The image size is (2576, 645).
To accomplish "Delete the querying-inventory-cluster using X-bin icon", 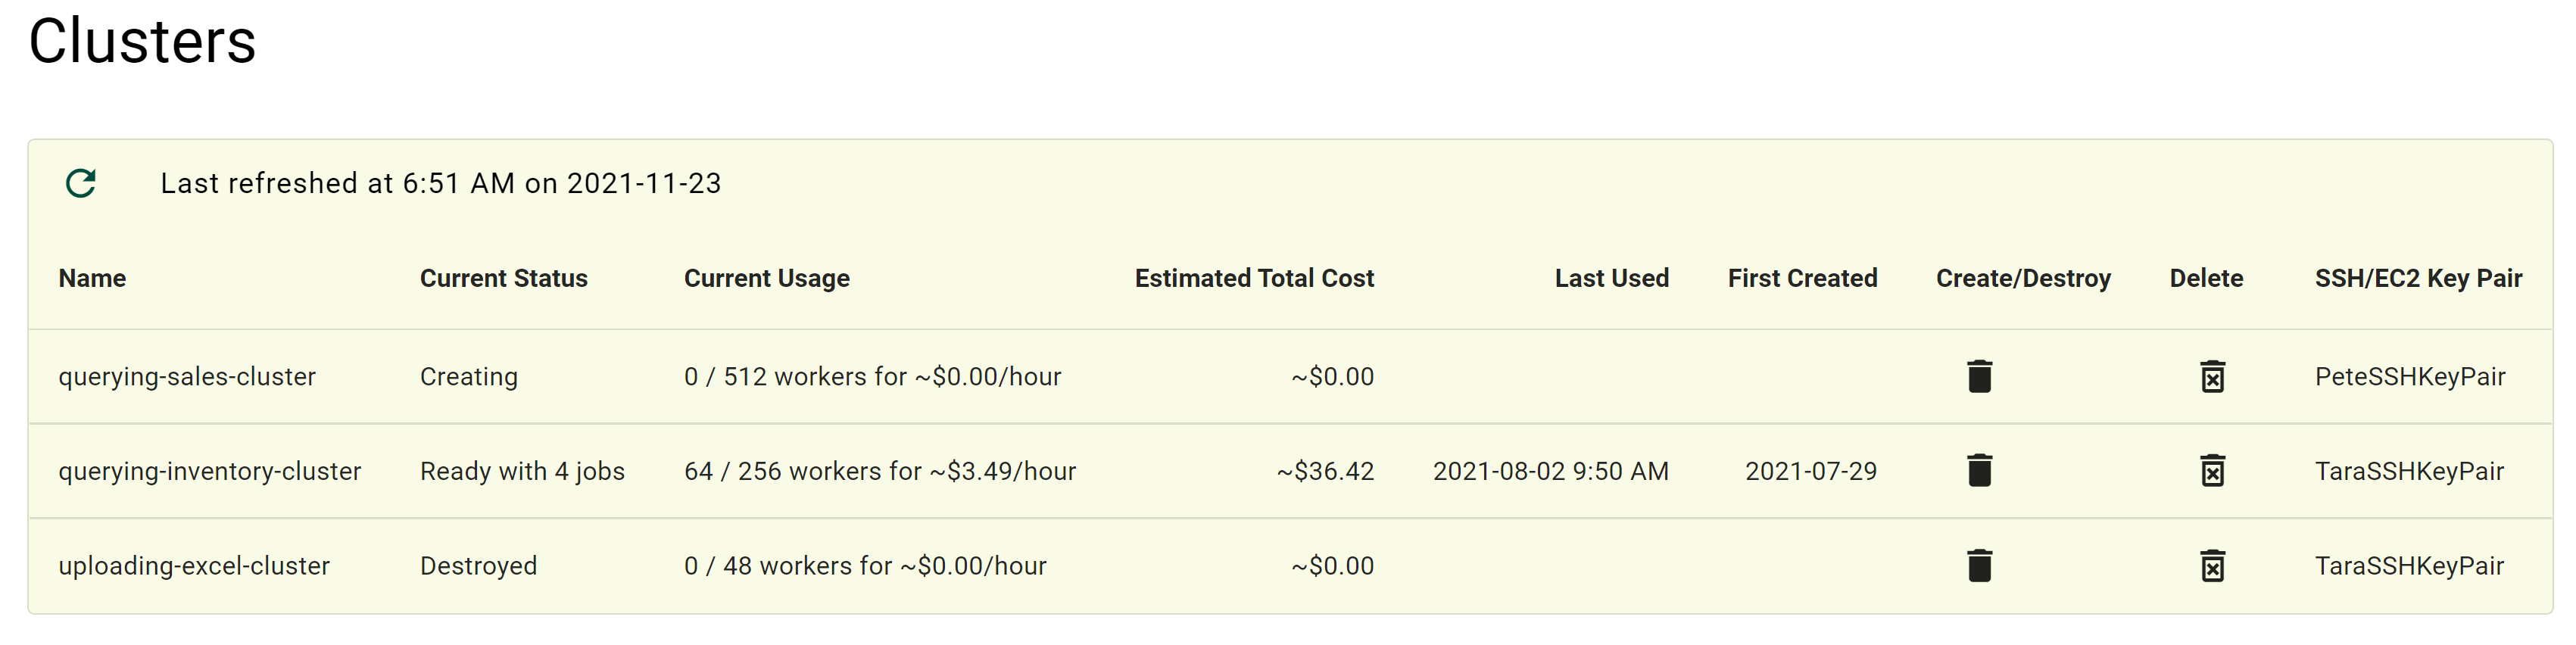I will tap(2212, 471).
